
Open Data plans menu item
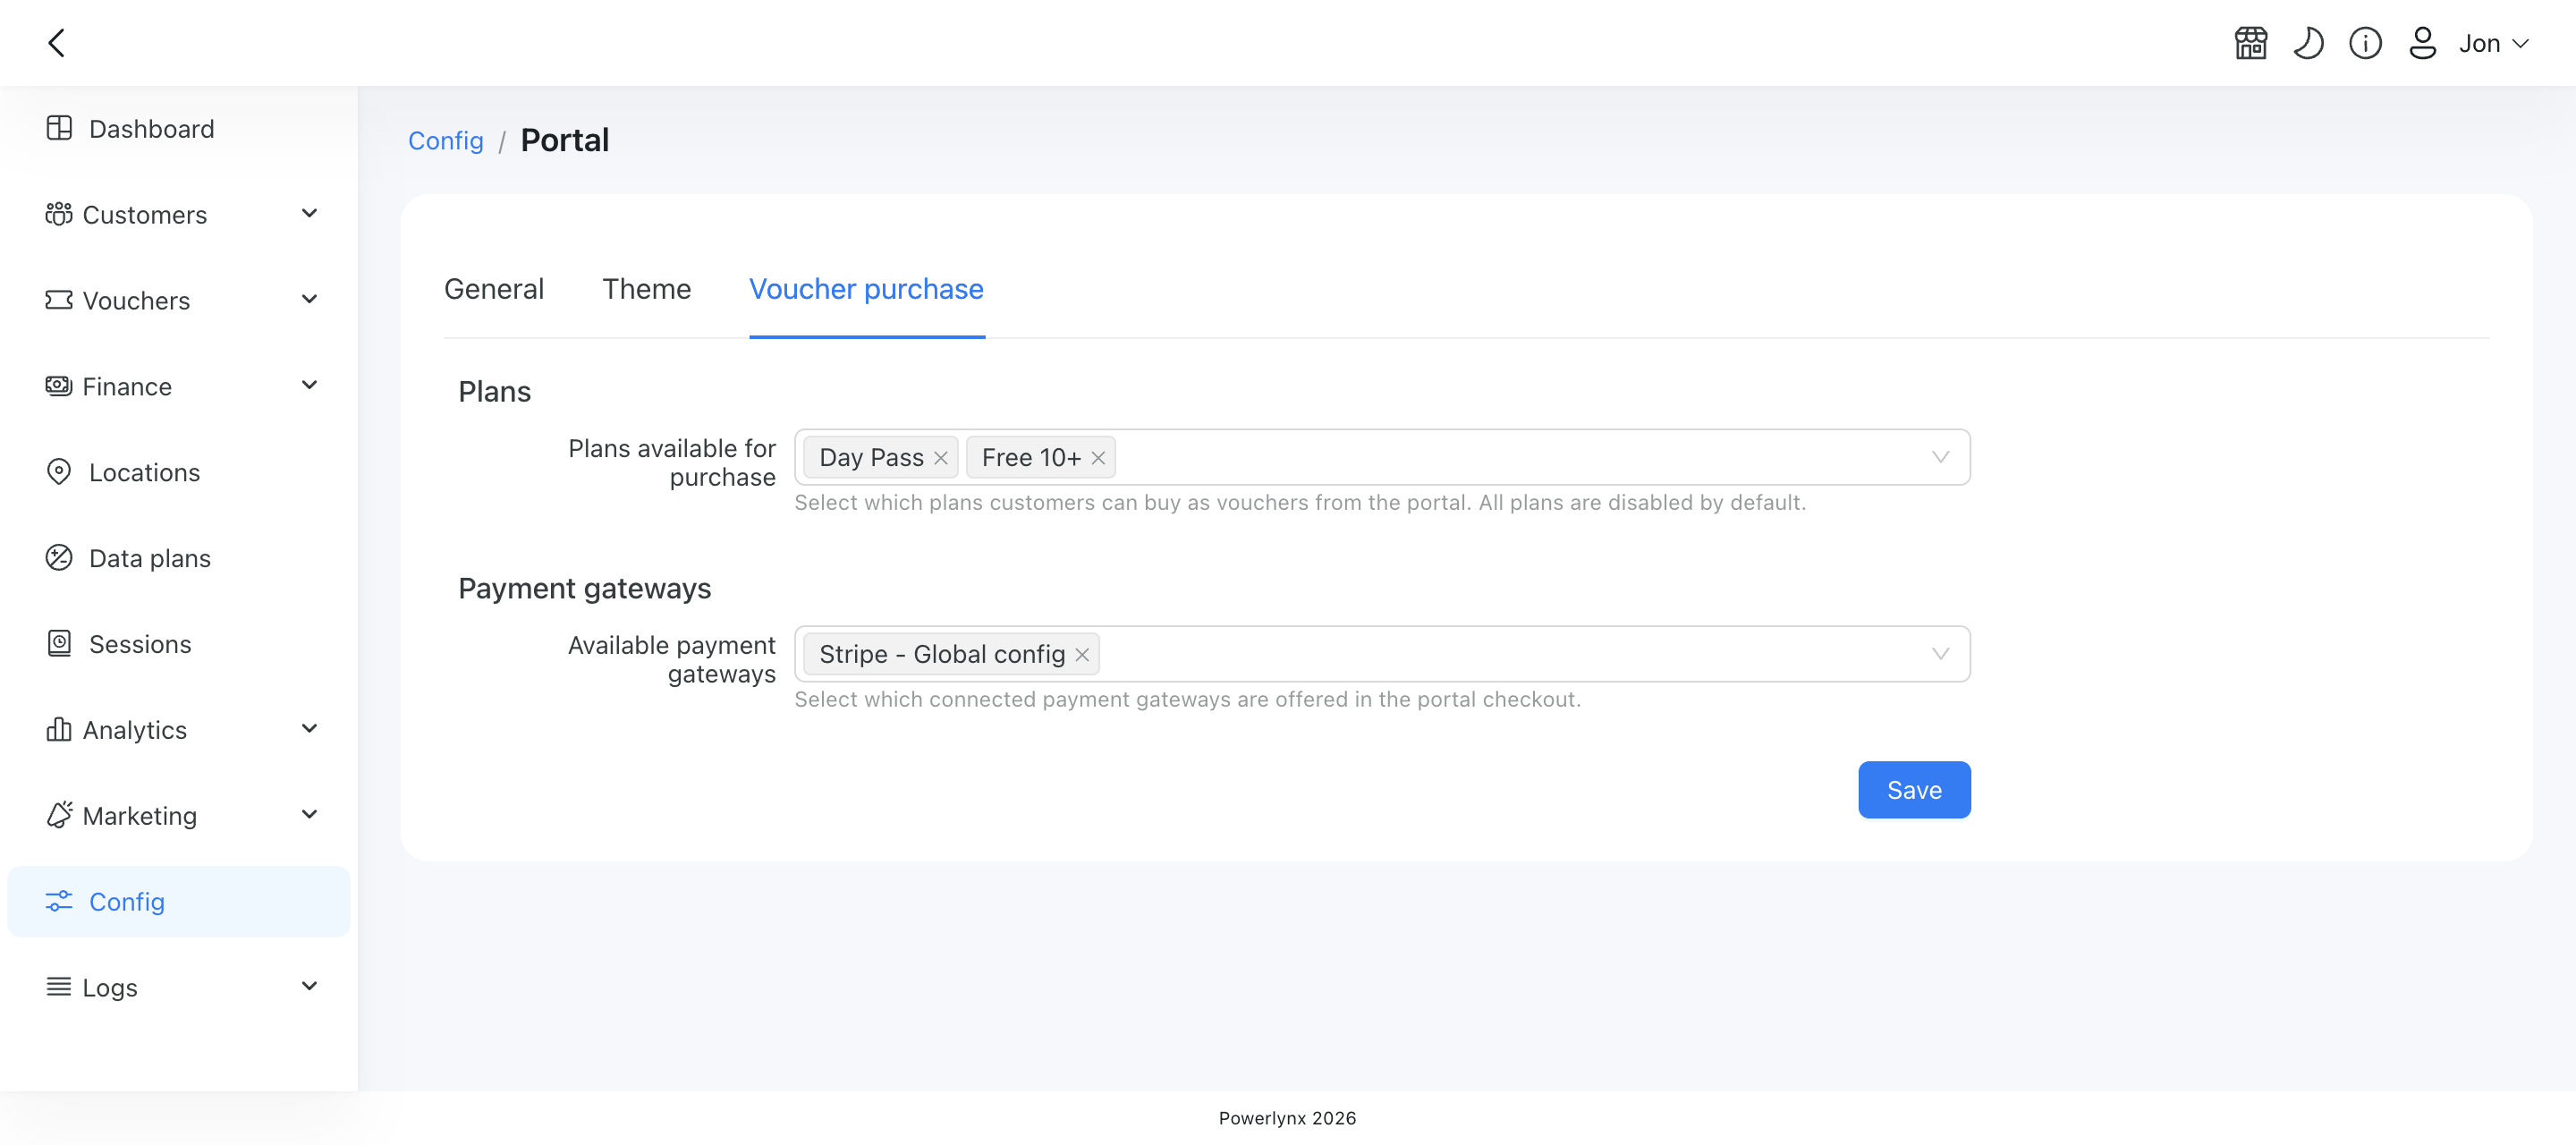coord(178,558)
